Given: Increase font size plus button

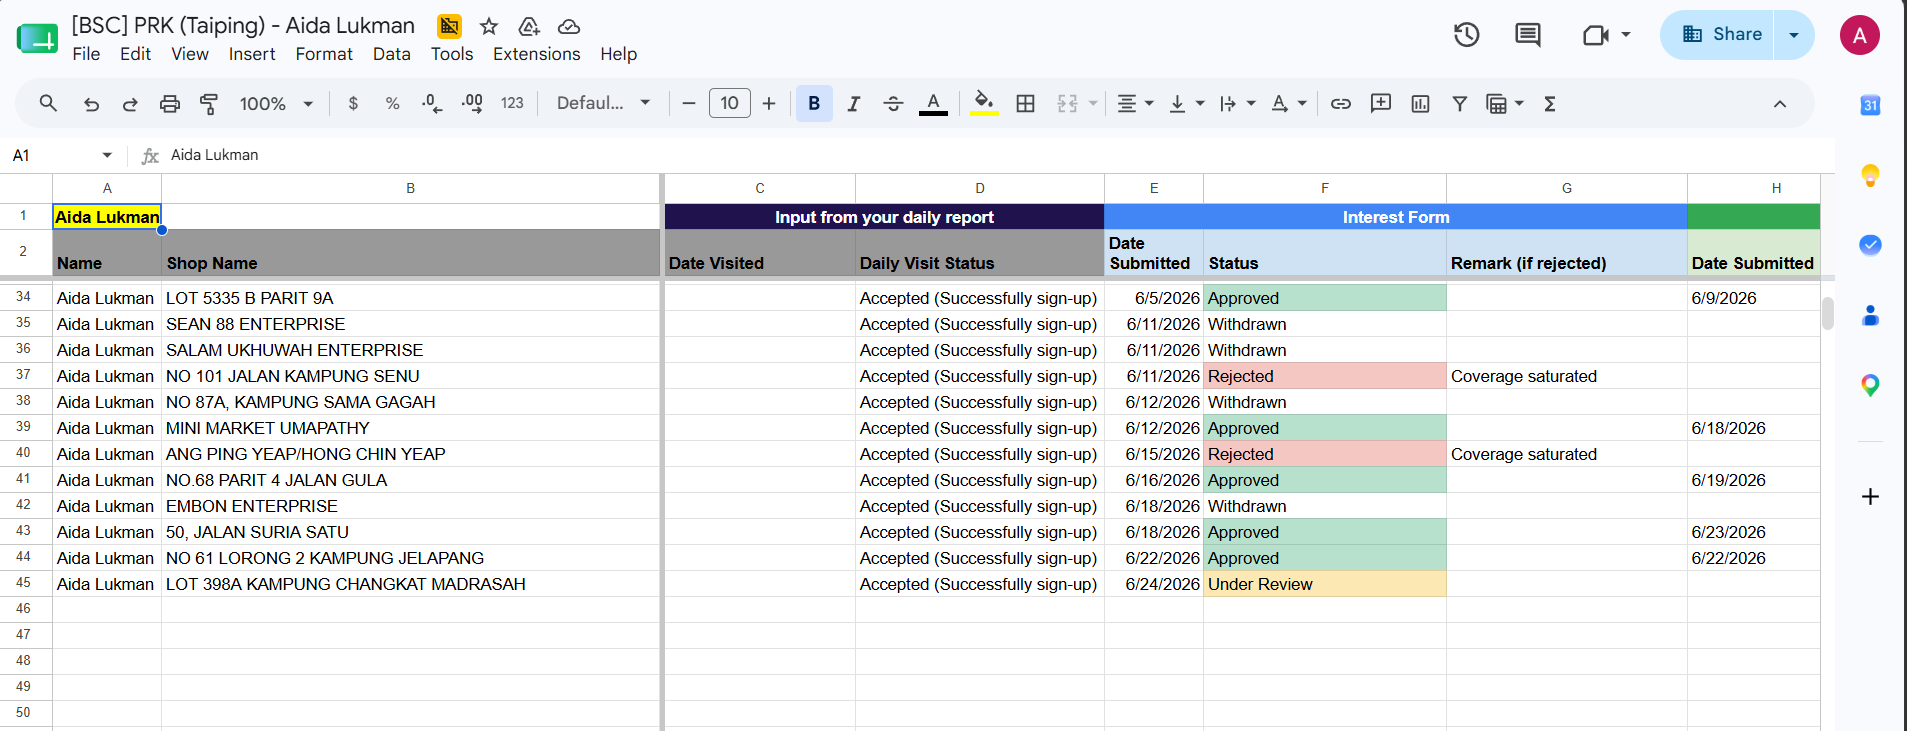Looking at the screenshot, I should point(769,103).
